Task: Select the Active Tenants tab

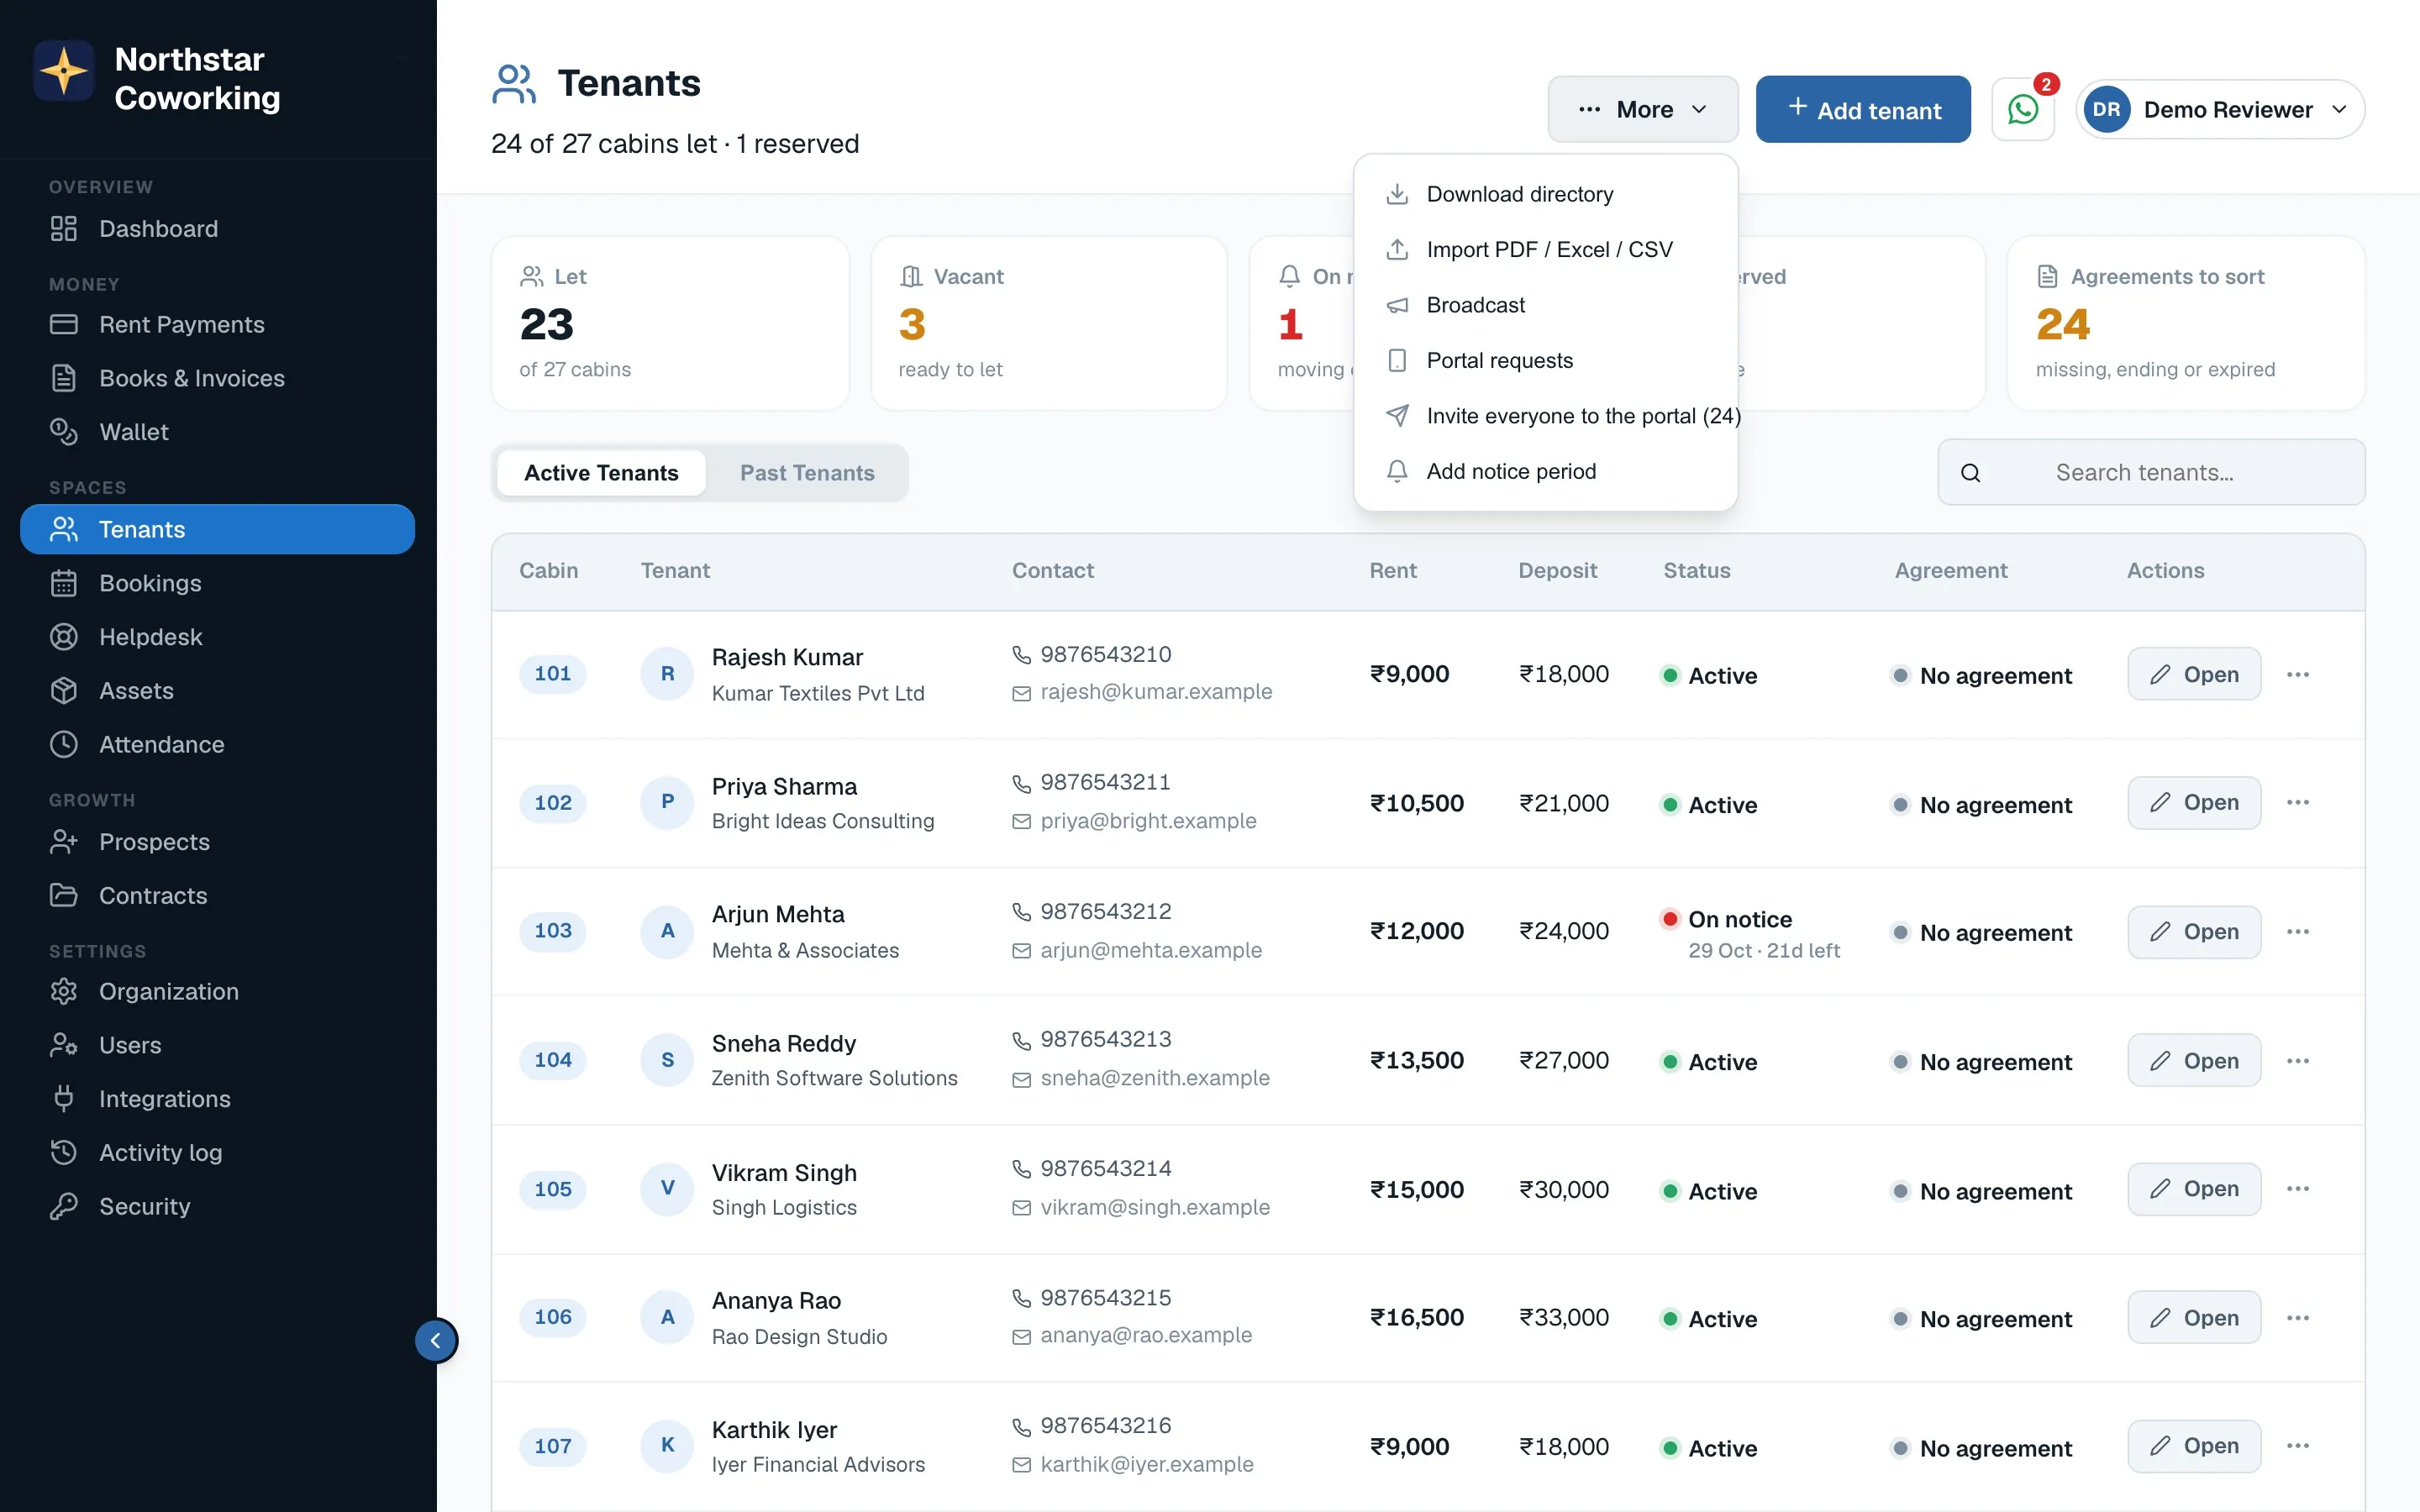Action: [601, 473]
